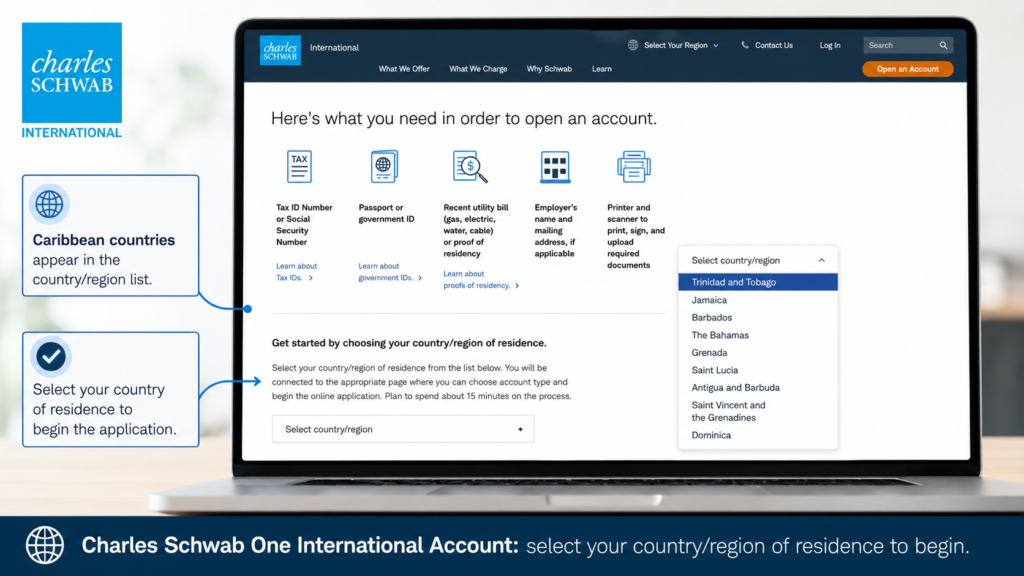Click Get started by choosing your country text
The image size is (1024, 576).
(x=409, y=343)
